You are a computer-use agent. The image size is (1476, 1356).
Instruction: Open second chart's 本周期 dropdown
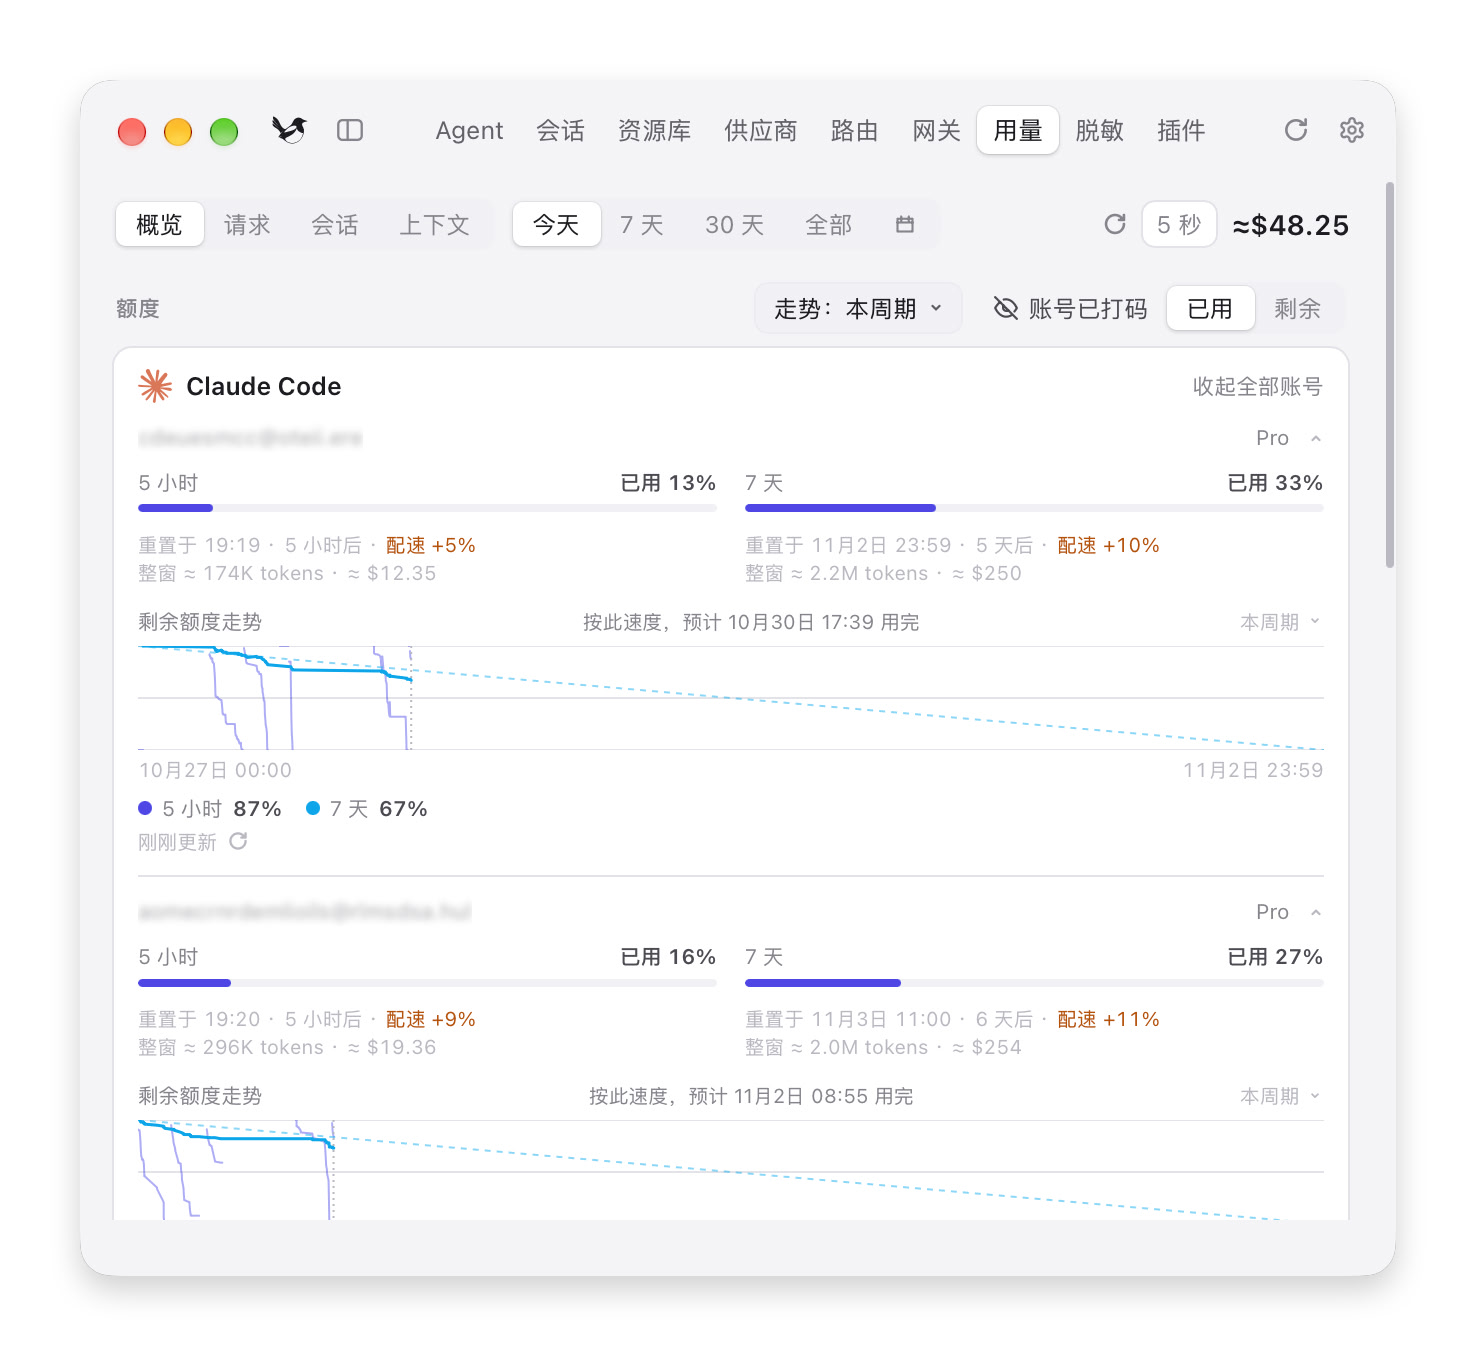[x=1280, y=1096]
